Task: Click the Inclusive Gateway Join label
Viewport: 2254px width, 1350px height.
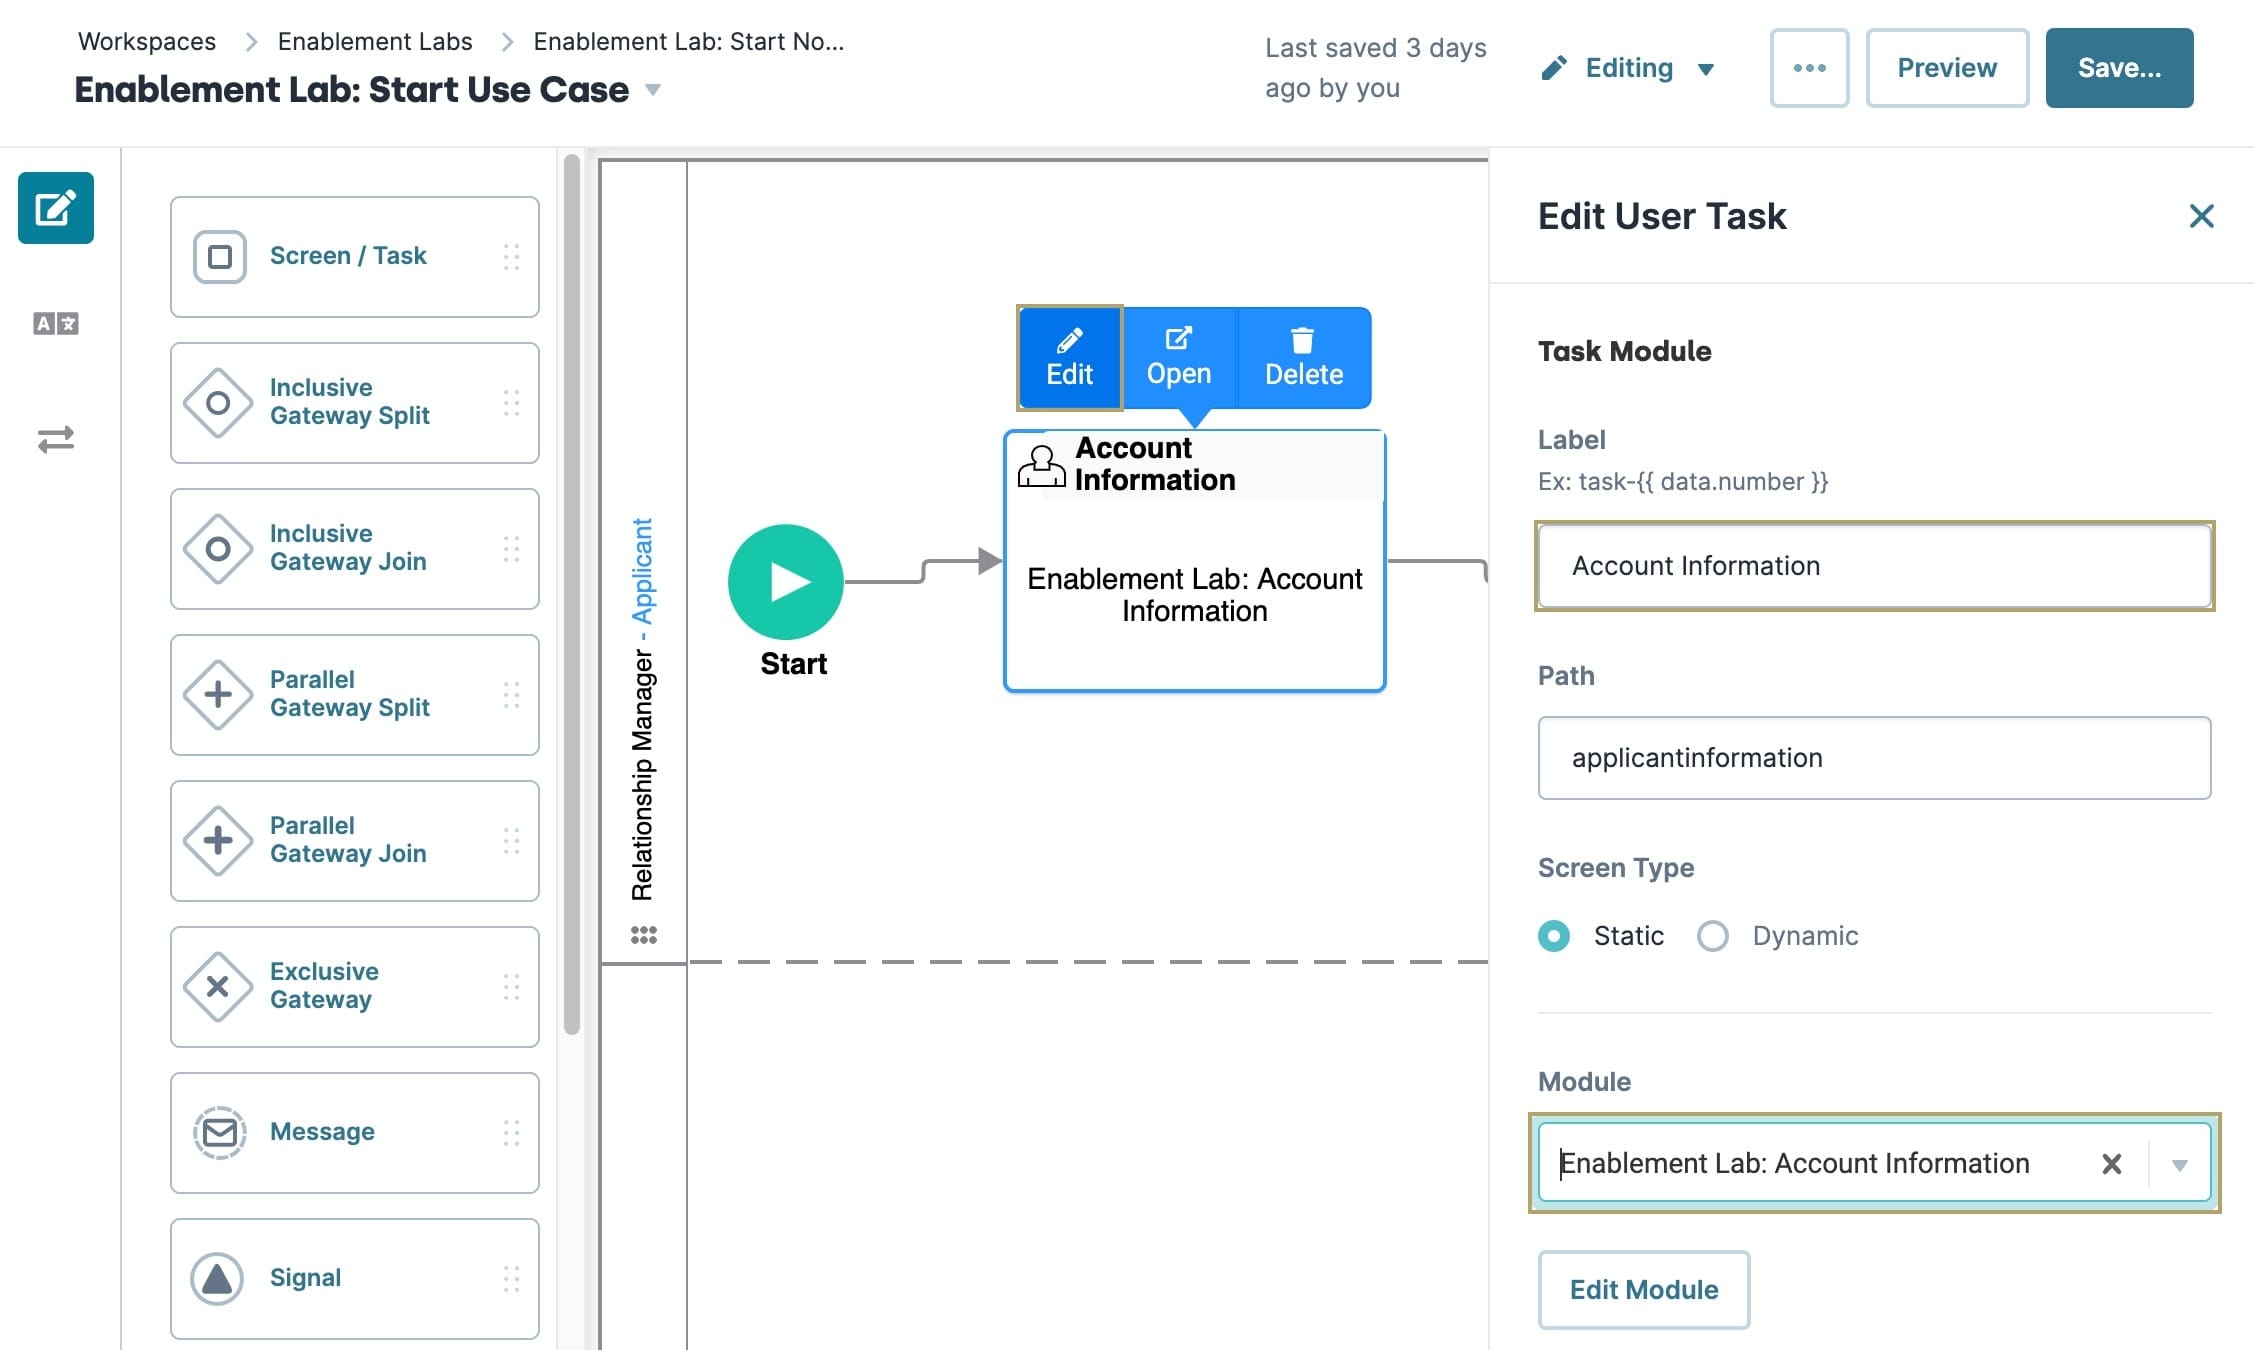Action: click(x=348, y=548)
